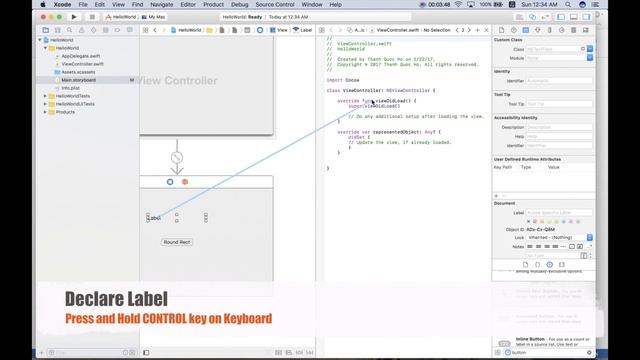This screenshot has height=360, width=640.
Task: Open the quick help inspector tab
Action: click(514, 30)
